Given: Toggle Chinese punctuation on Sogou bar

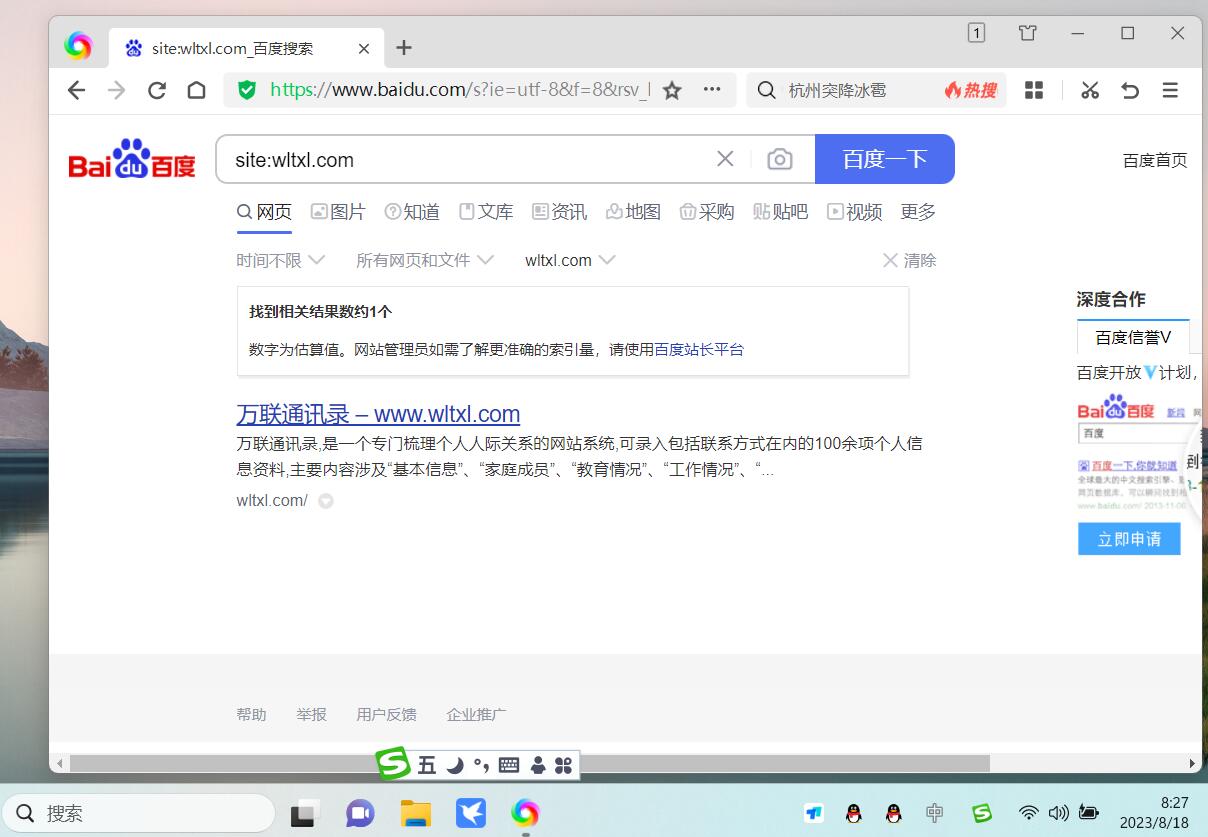Looking at the screenshot, I should pos(478,764).
